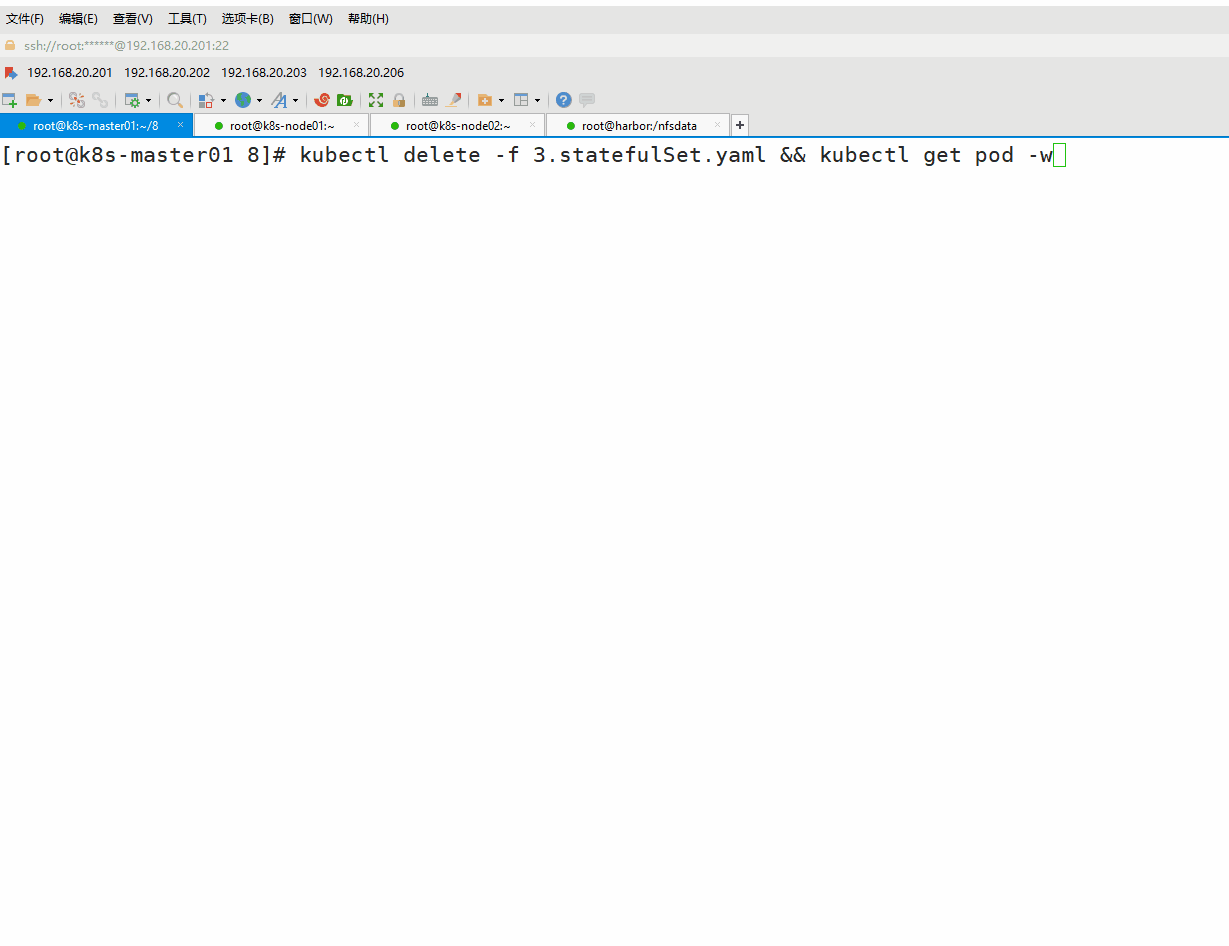This screenshot has width=1229, height=946.
Task: Open the virtual keyboard icon
Action: (430, 100)
